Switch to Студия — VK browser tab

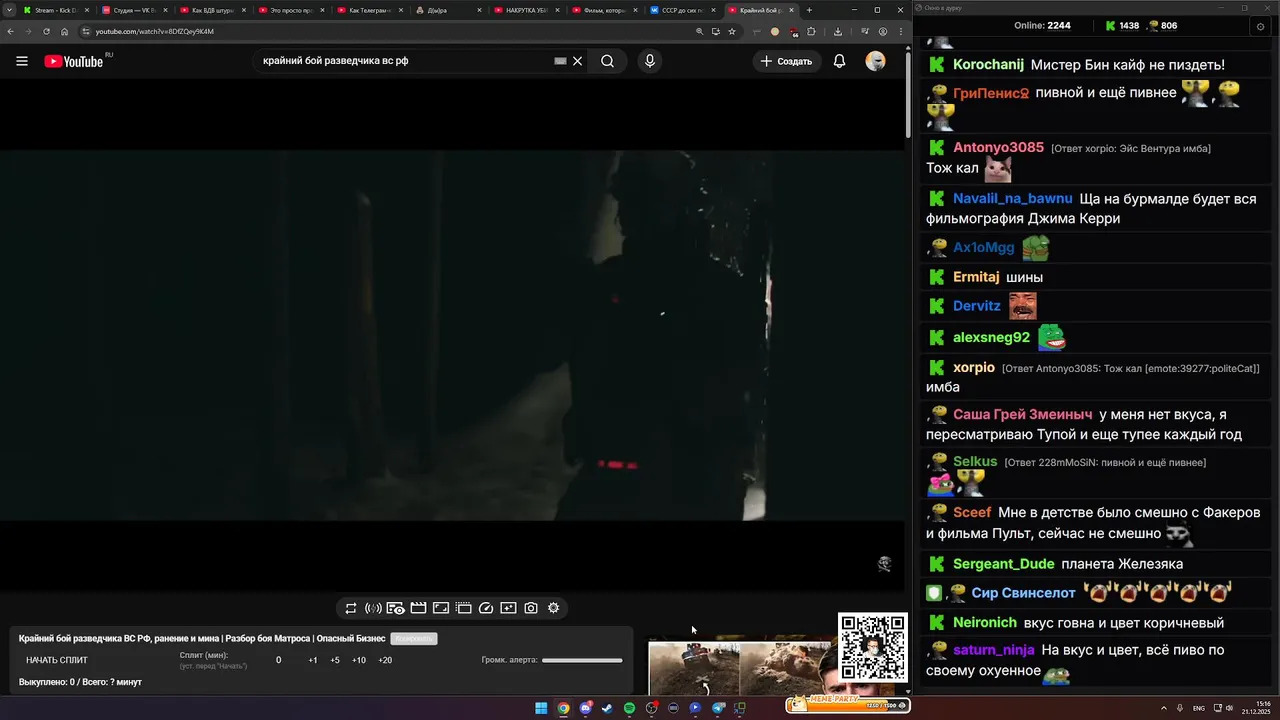point(134,10)
